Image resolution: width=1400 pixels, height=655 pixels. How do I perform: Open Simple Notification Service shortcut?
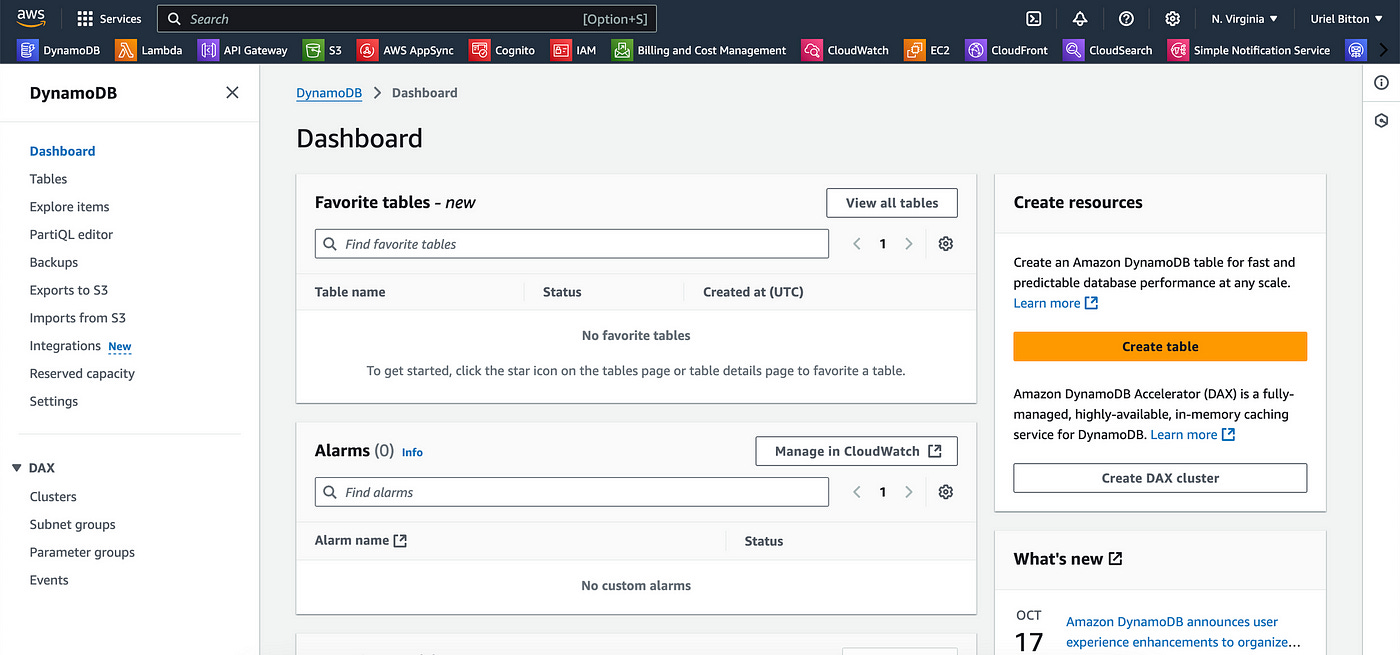click(x=1249, y=50)
